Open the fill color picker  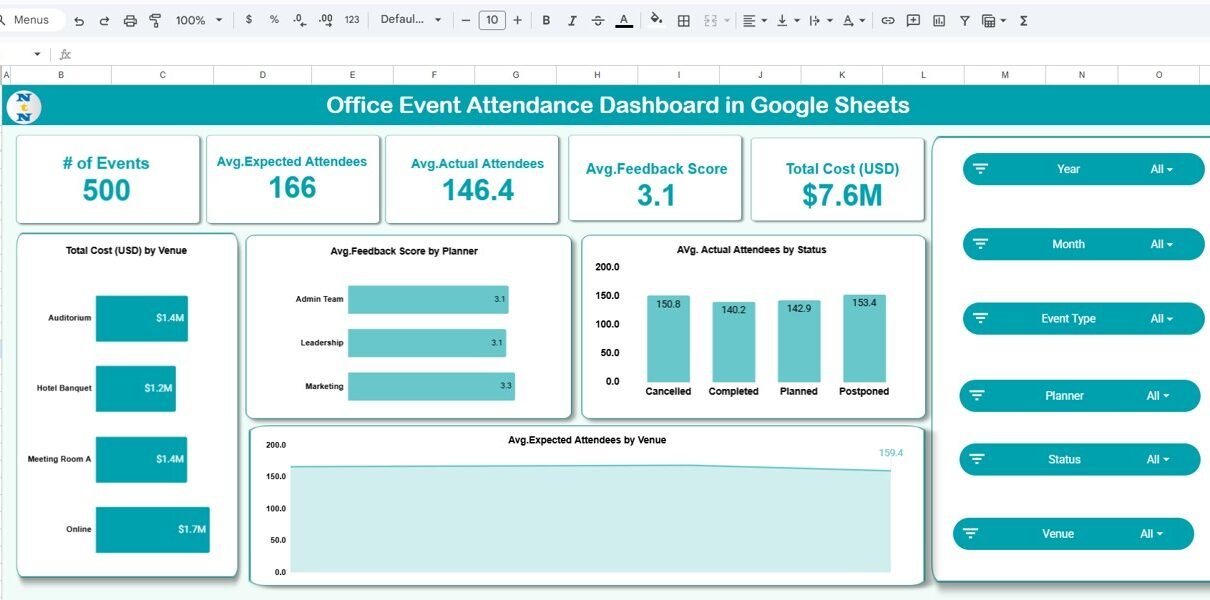[656, 20]
